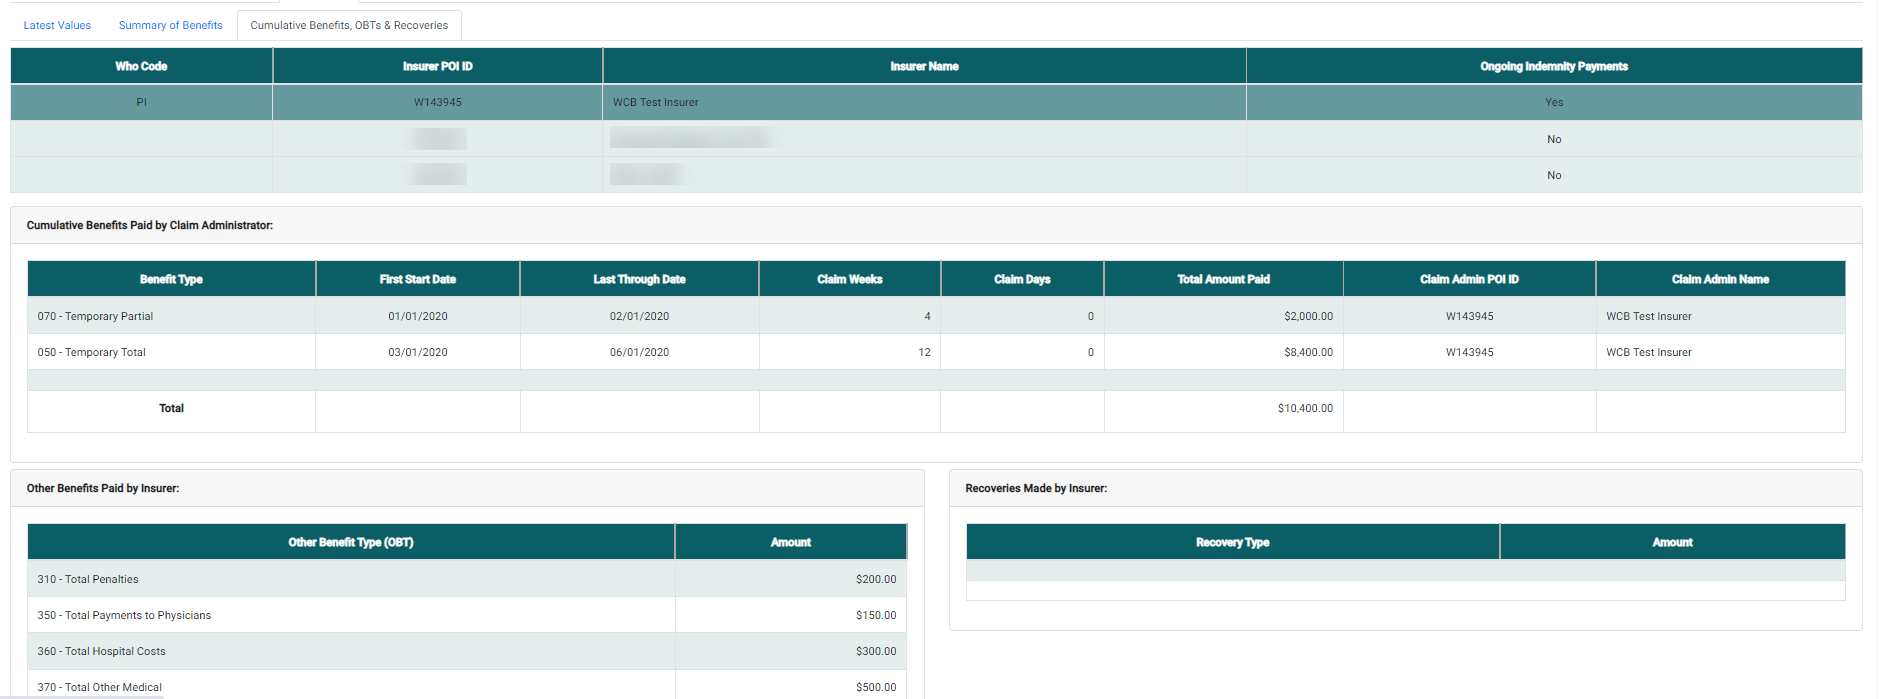Select the 070 - Temporary Partial benefit row

96,316
